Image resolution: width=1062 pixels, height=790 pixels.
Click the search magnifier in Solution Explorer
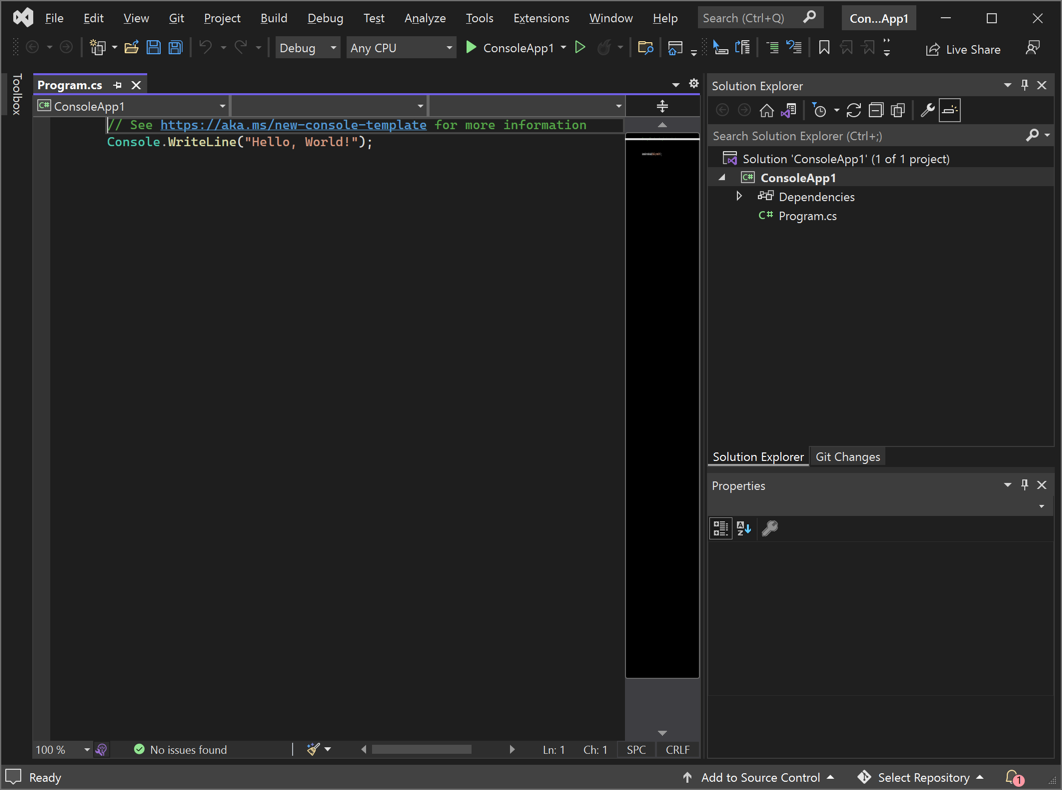1032,136
